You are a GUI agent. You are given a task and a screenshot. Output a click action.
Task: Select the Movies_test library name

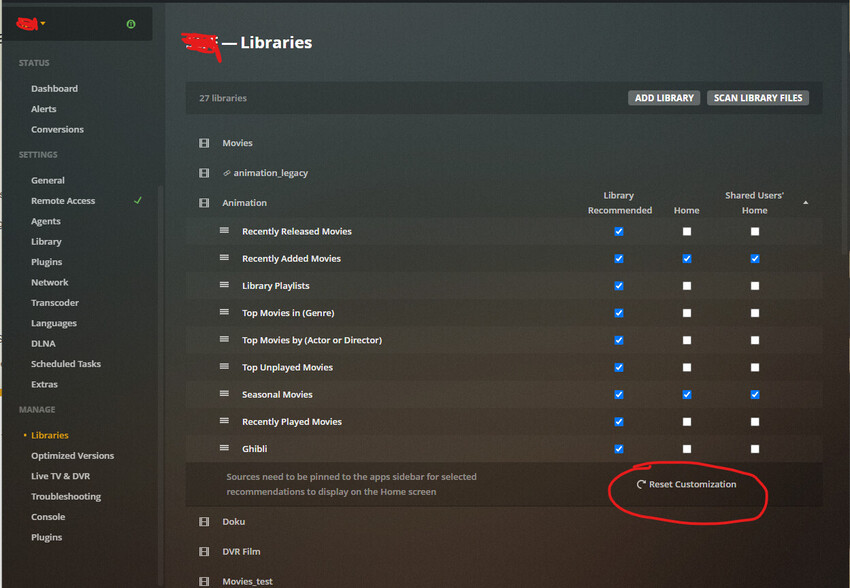[x=247, y=581]
